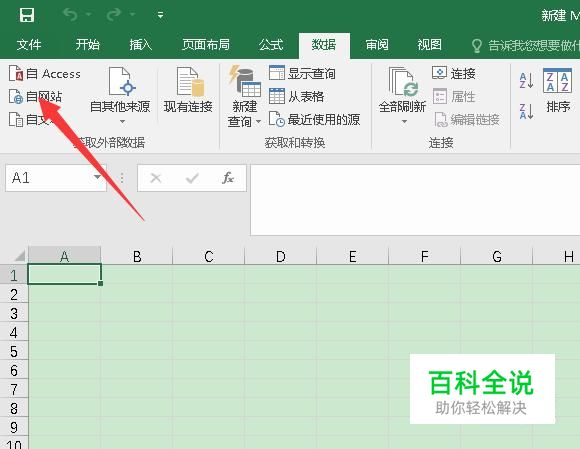Switch to the 视图 ribbon tab
This screenshot has height=449, width=580.
429,45
